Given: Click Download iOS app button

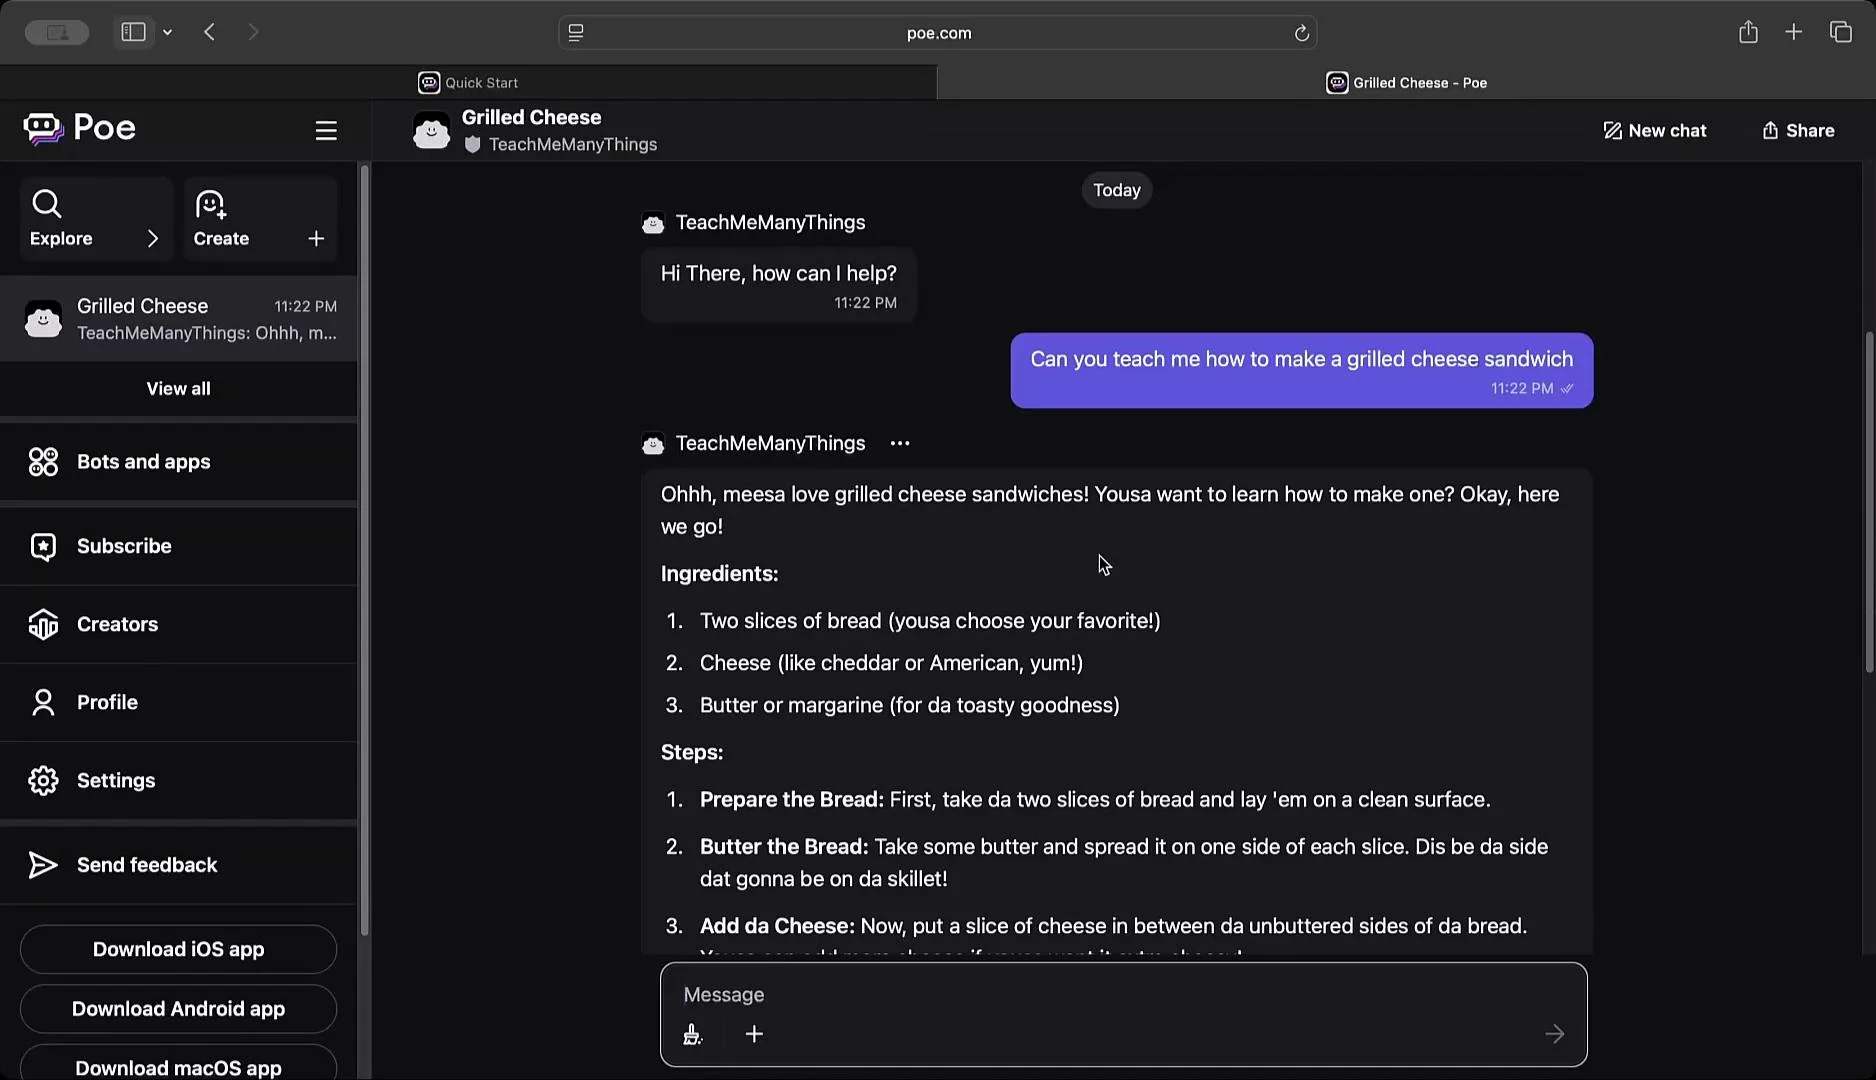Looking at the screenshot, I should tap(179, 949).
